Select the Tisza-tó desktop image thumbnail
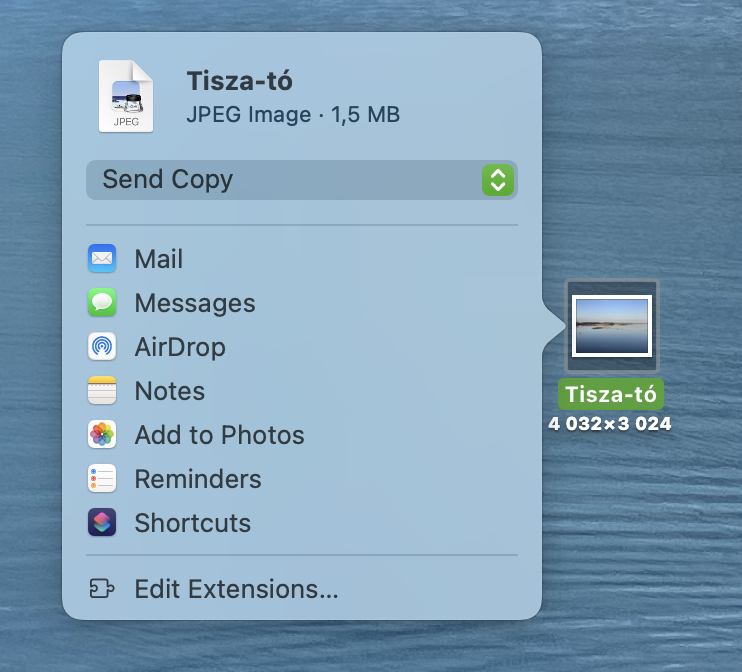 click(612, 326)
